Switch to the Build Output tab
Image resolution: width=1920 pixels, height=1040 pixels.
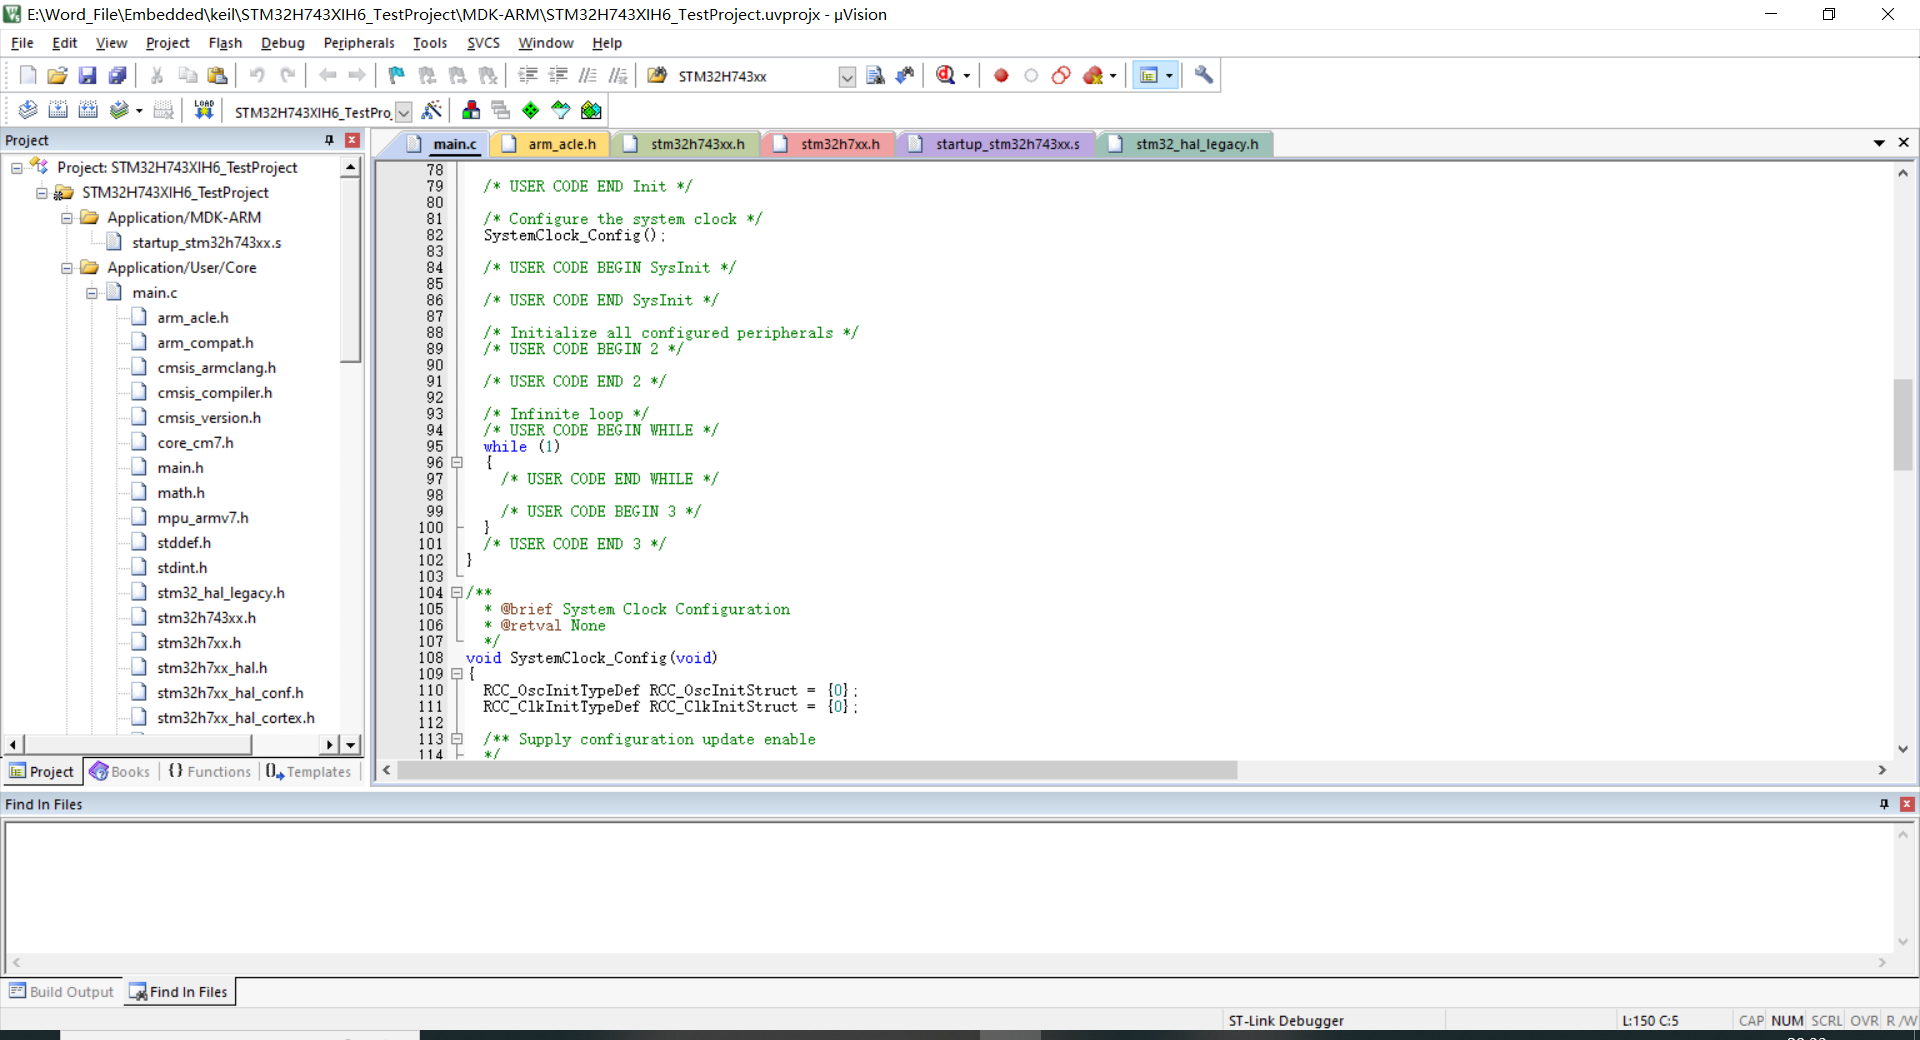[62, 992]
